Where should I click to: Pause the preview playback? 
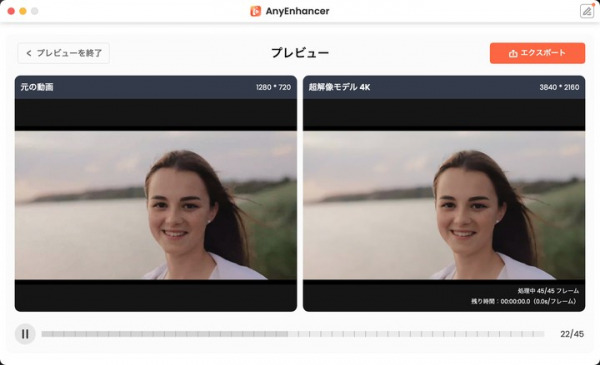pos(25,334)
